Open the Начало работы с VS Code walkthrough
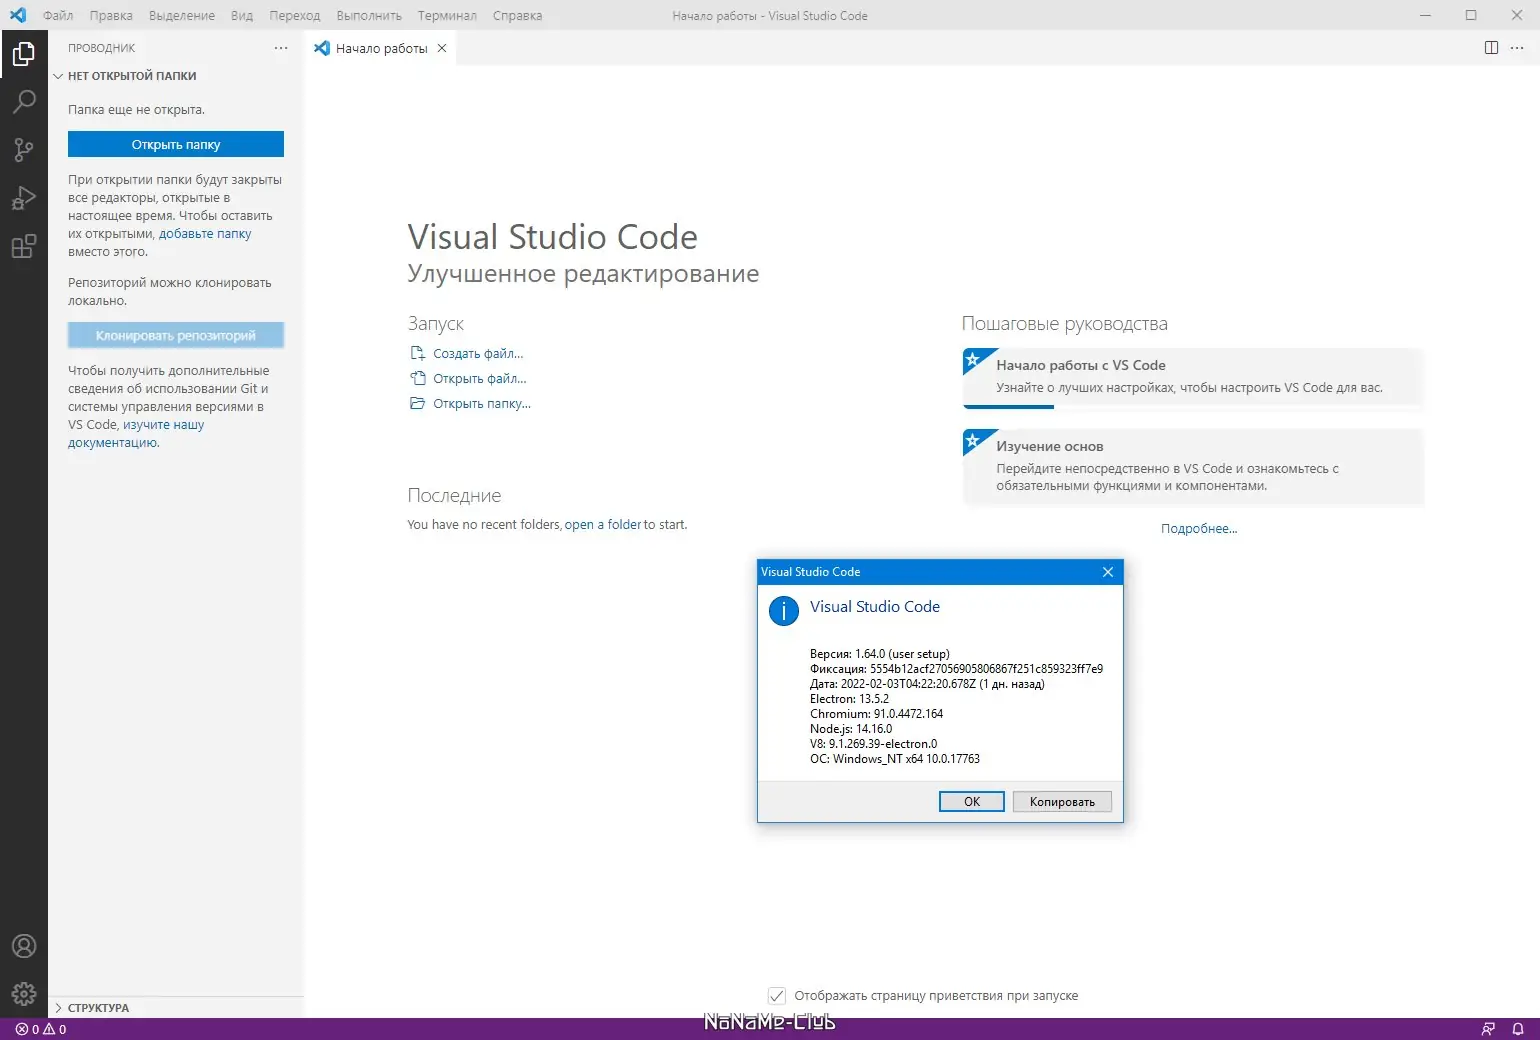The image size is (1540, 1040). 1193,377
